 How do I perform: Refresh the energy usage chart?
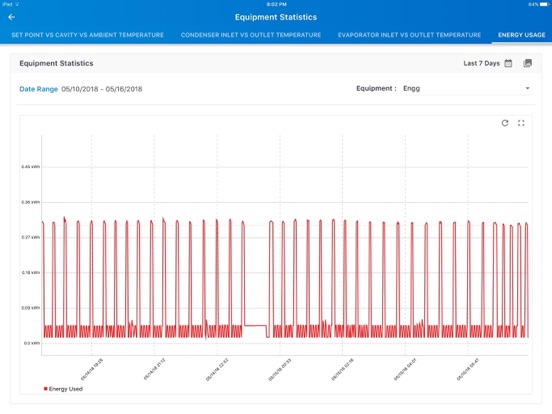505,123
